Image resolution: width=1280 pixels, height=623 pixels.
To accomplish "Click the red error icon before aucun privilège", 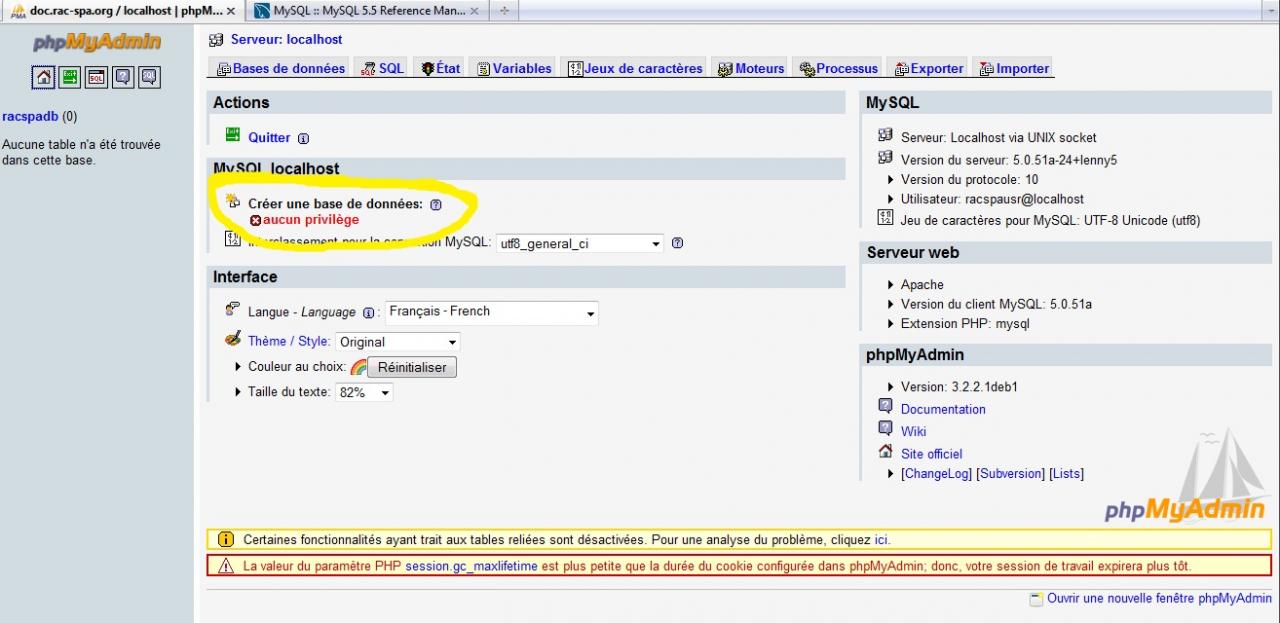I will 255,220.
